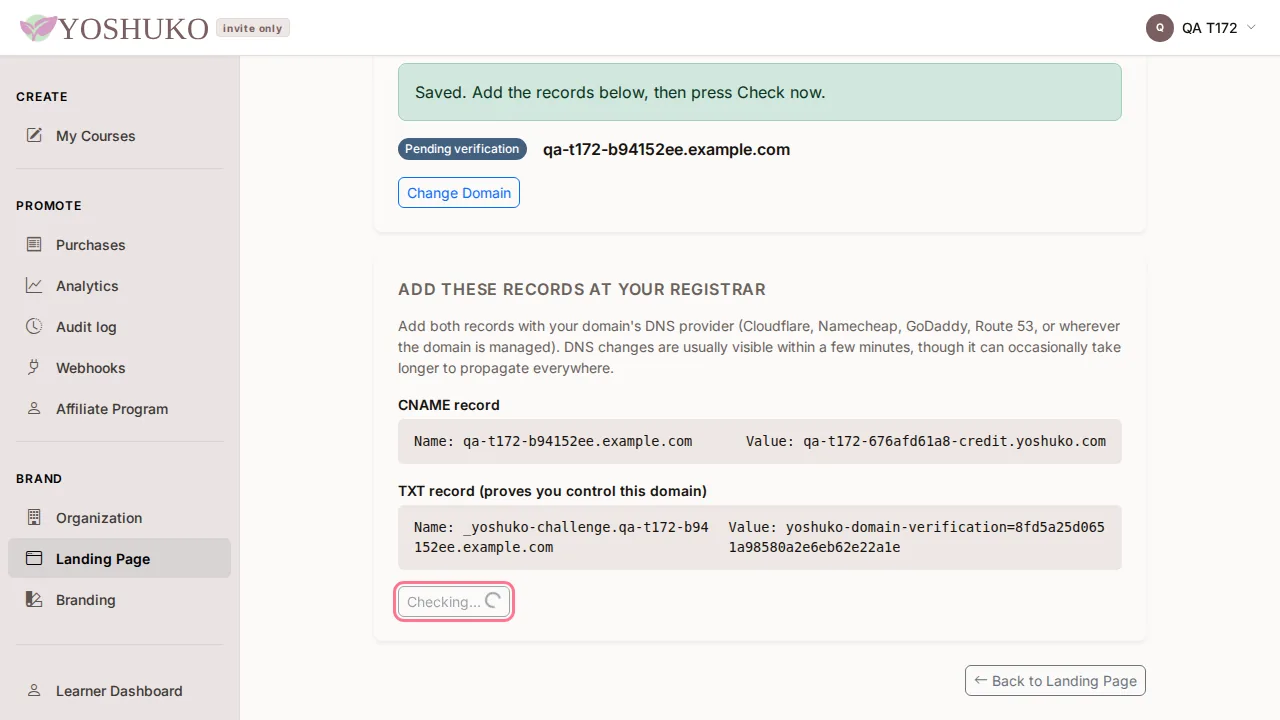Go to the Purchases page
The image size is (1280, 720).
(119, 244)
